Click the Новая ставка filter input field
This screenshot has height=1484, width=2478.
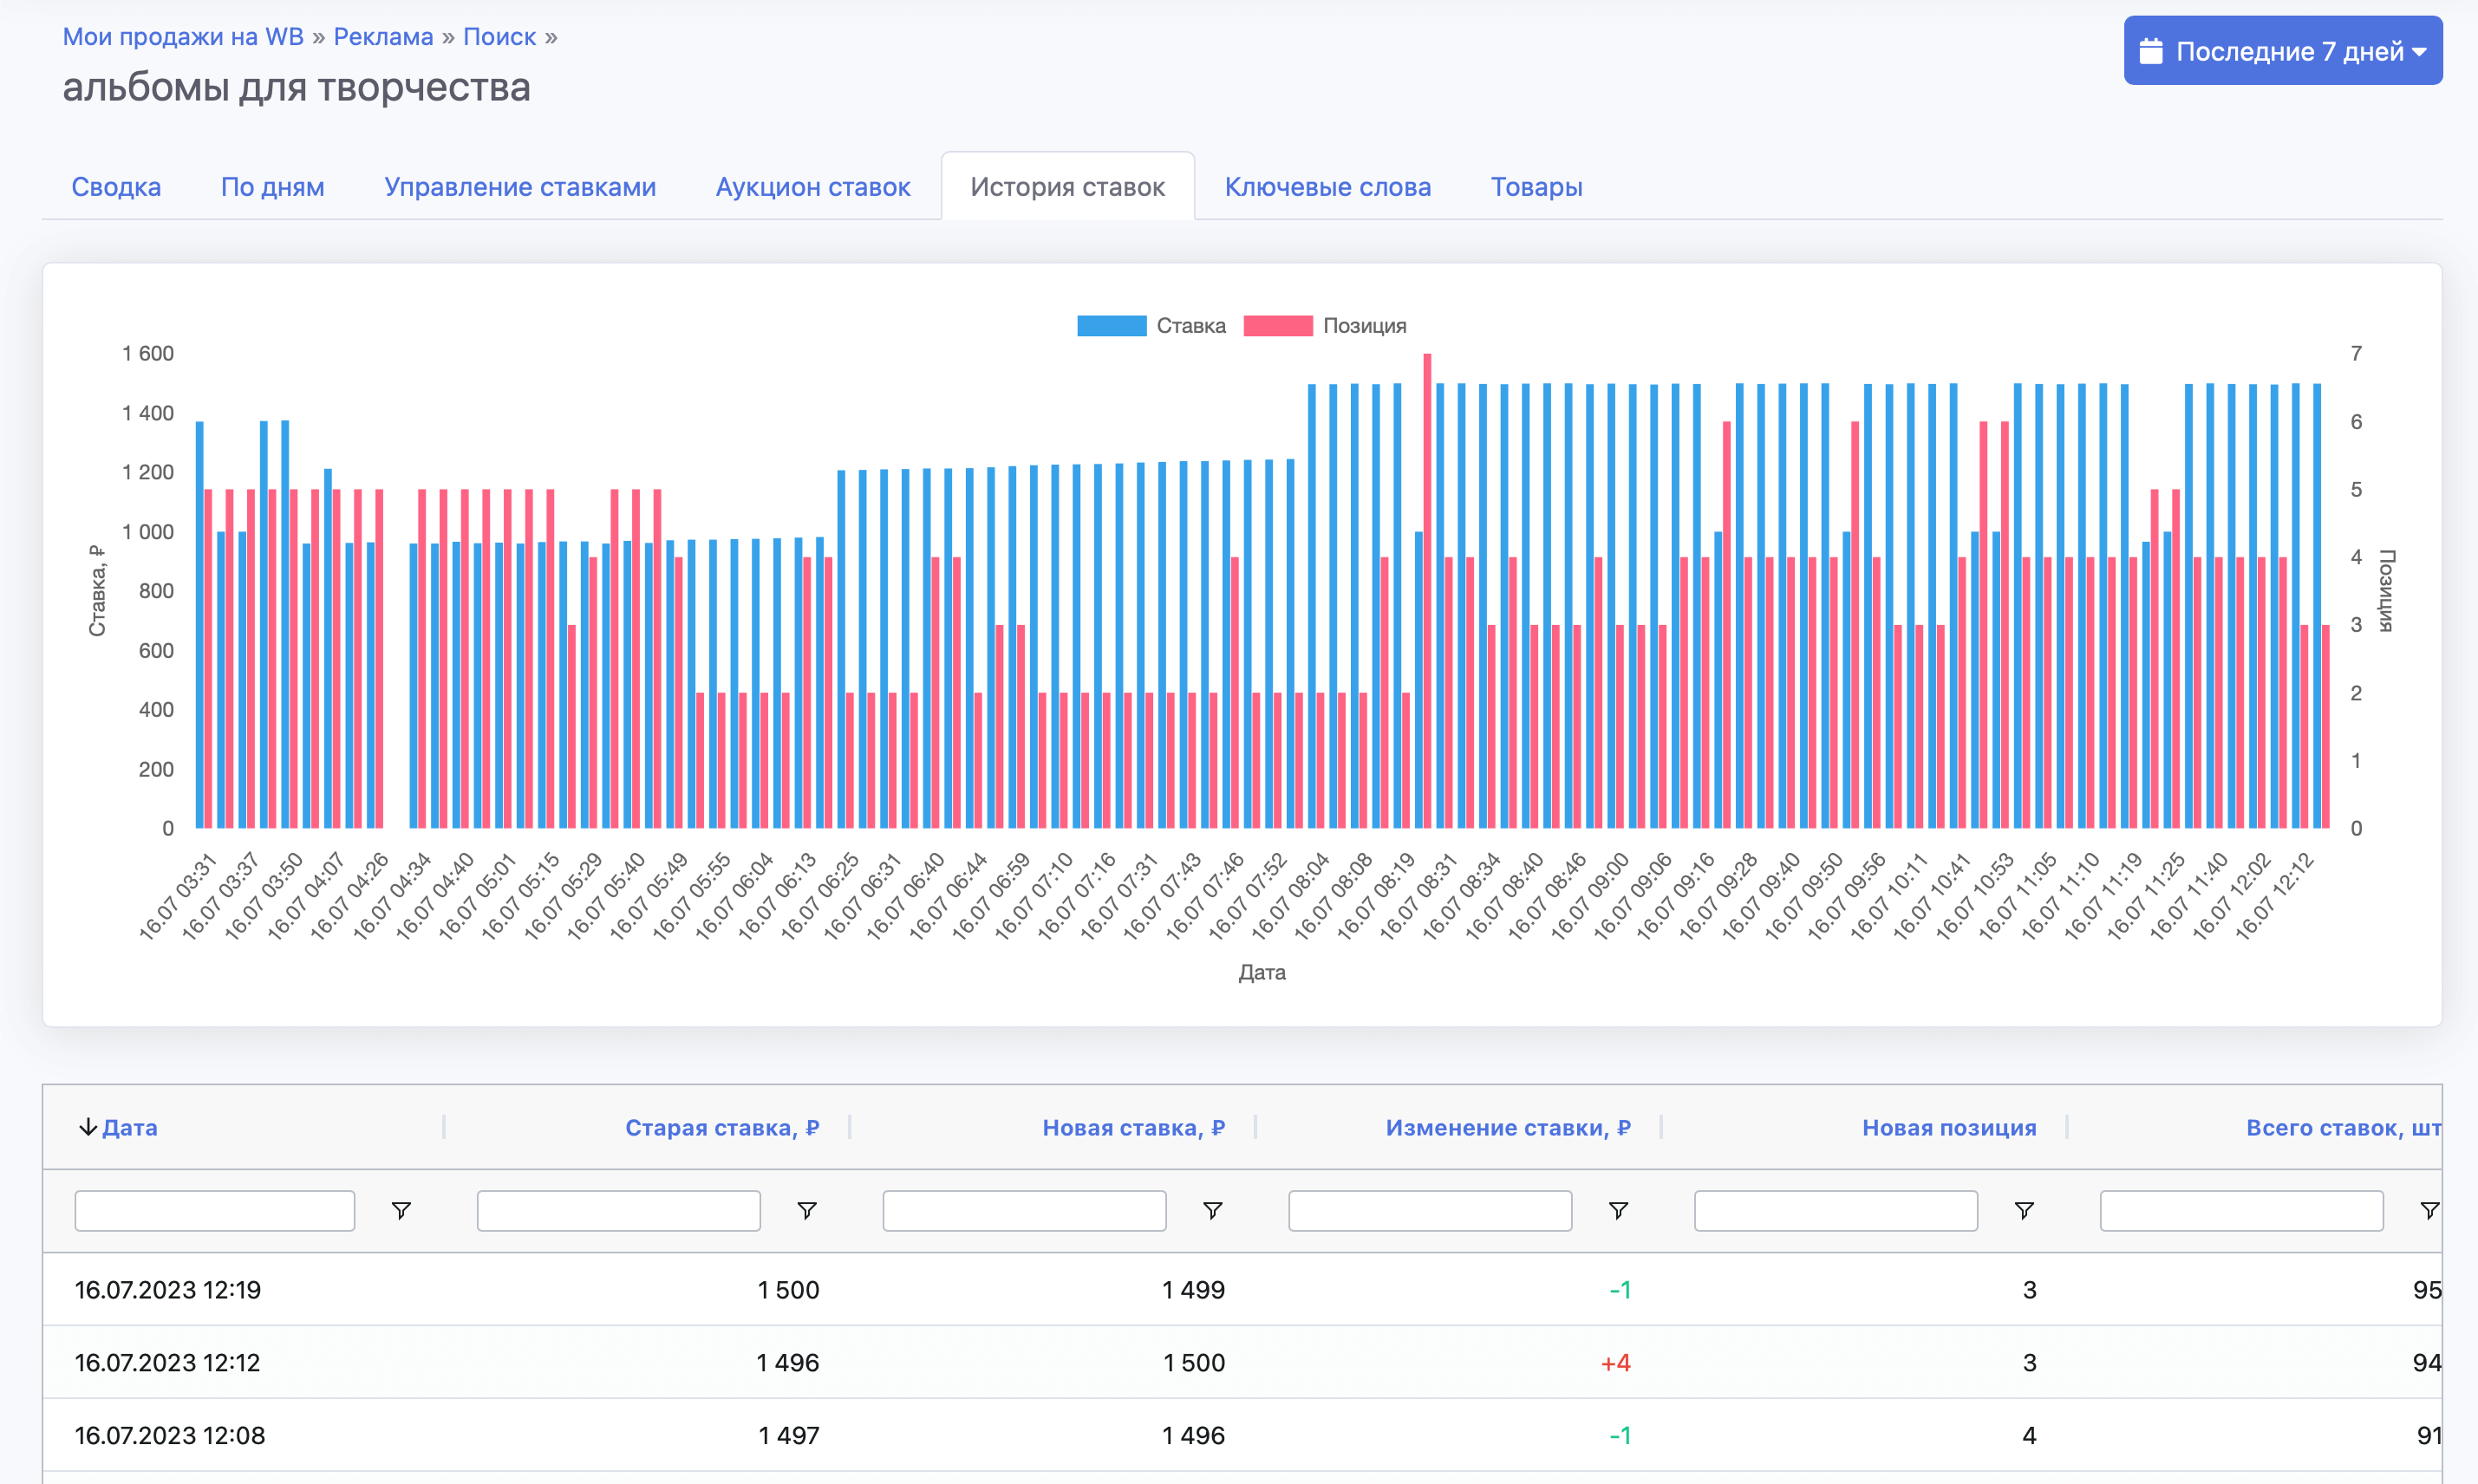click(1024, 1211)
